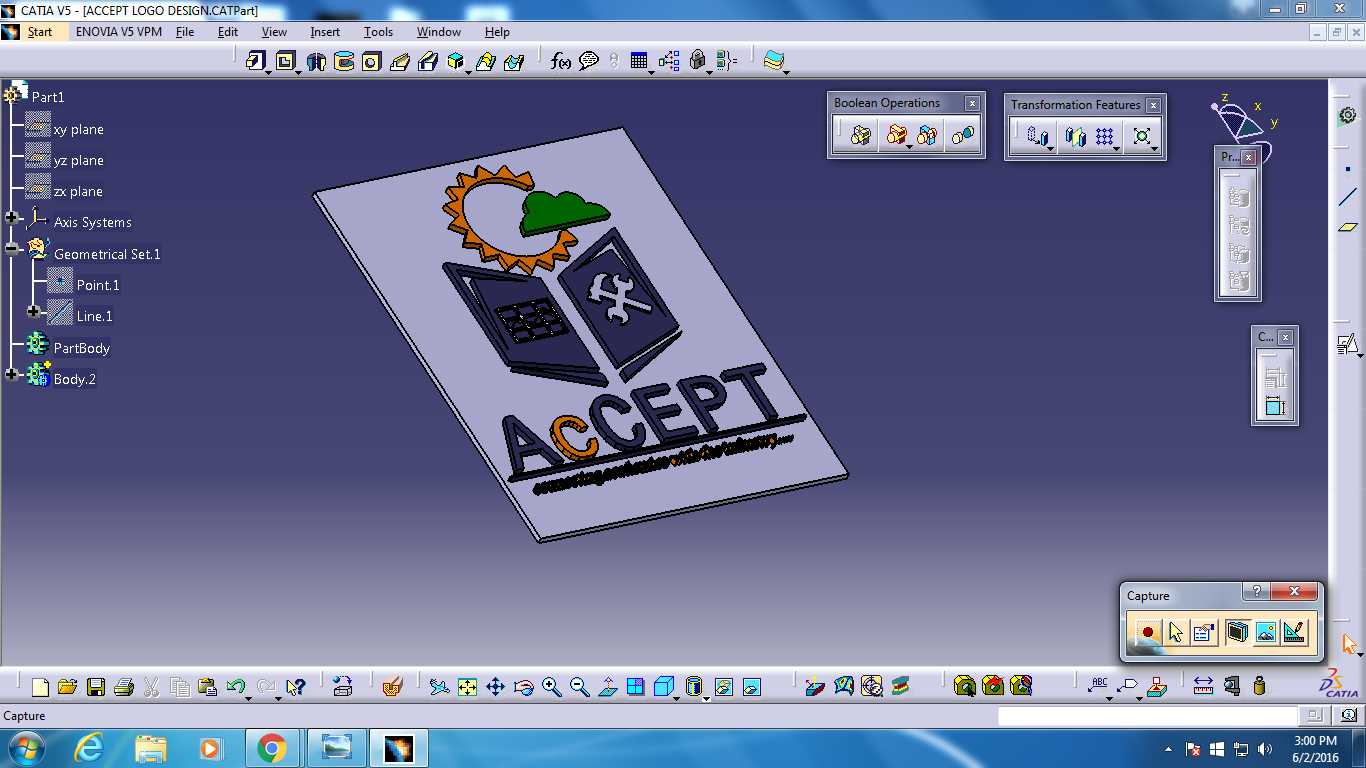Click the Measure Between icon

point(1203,687)
